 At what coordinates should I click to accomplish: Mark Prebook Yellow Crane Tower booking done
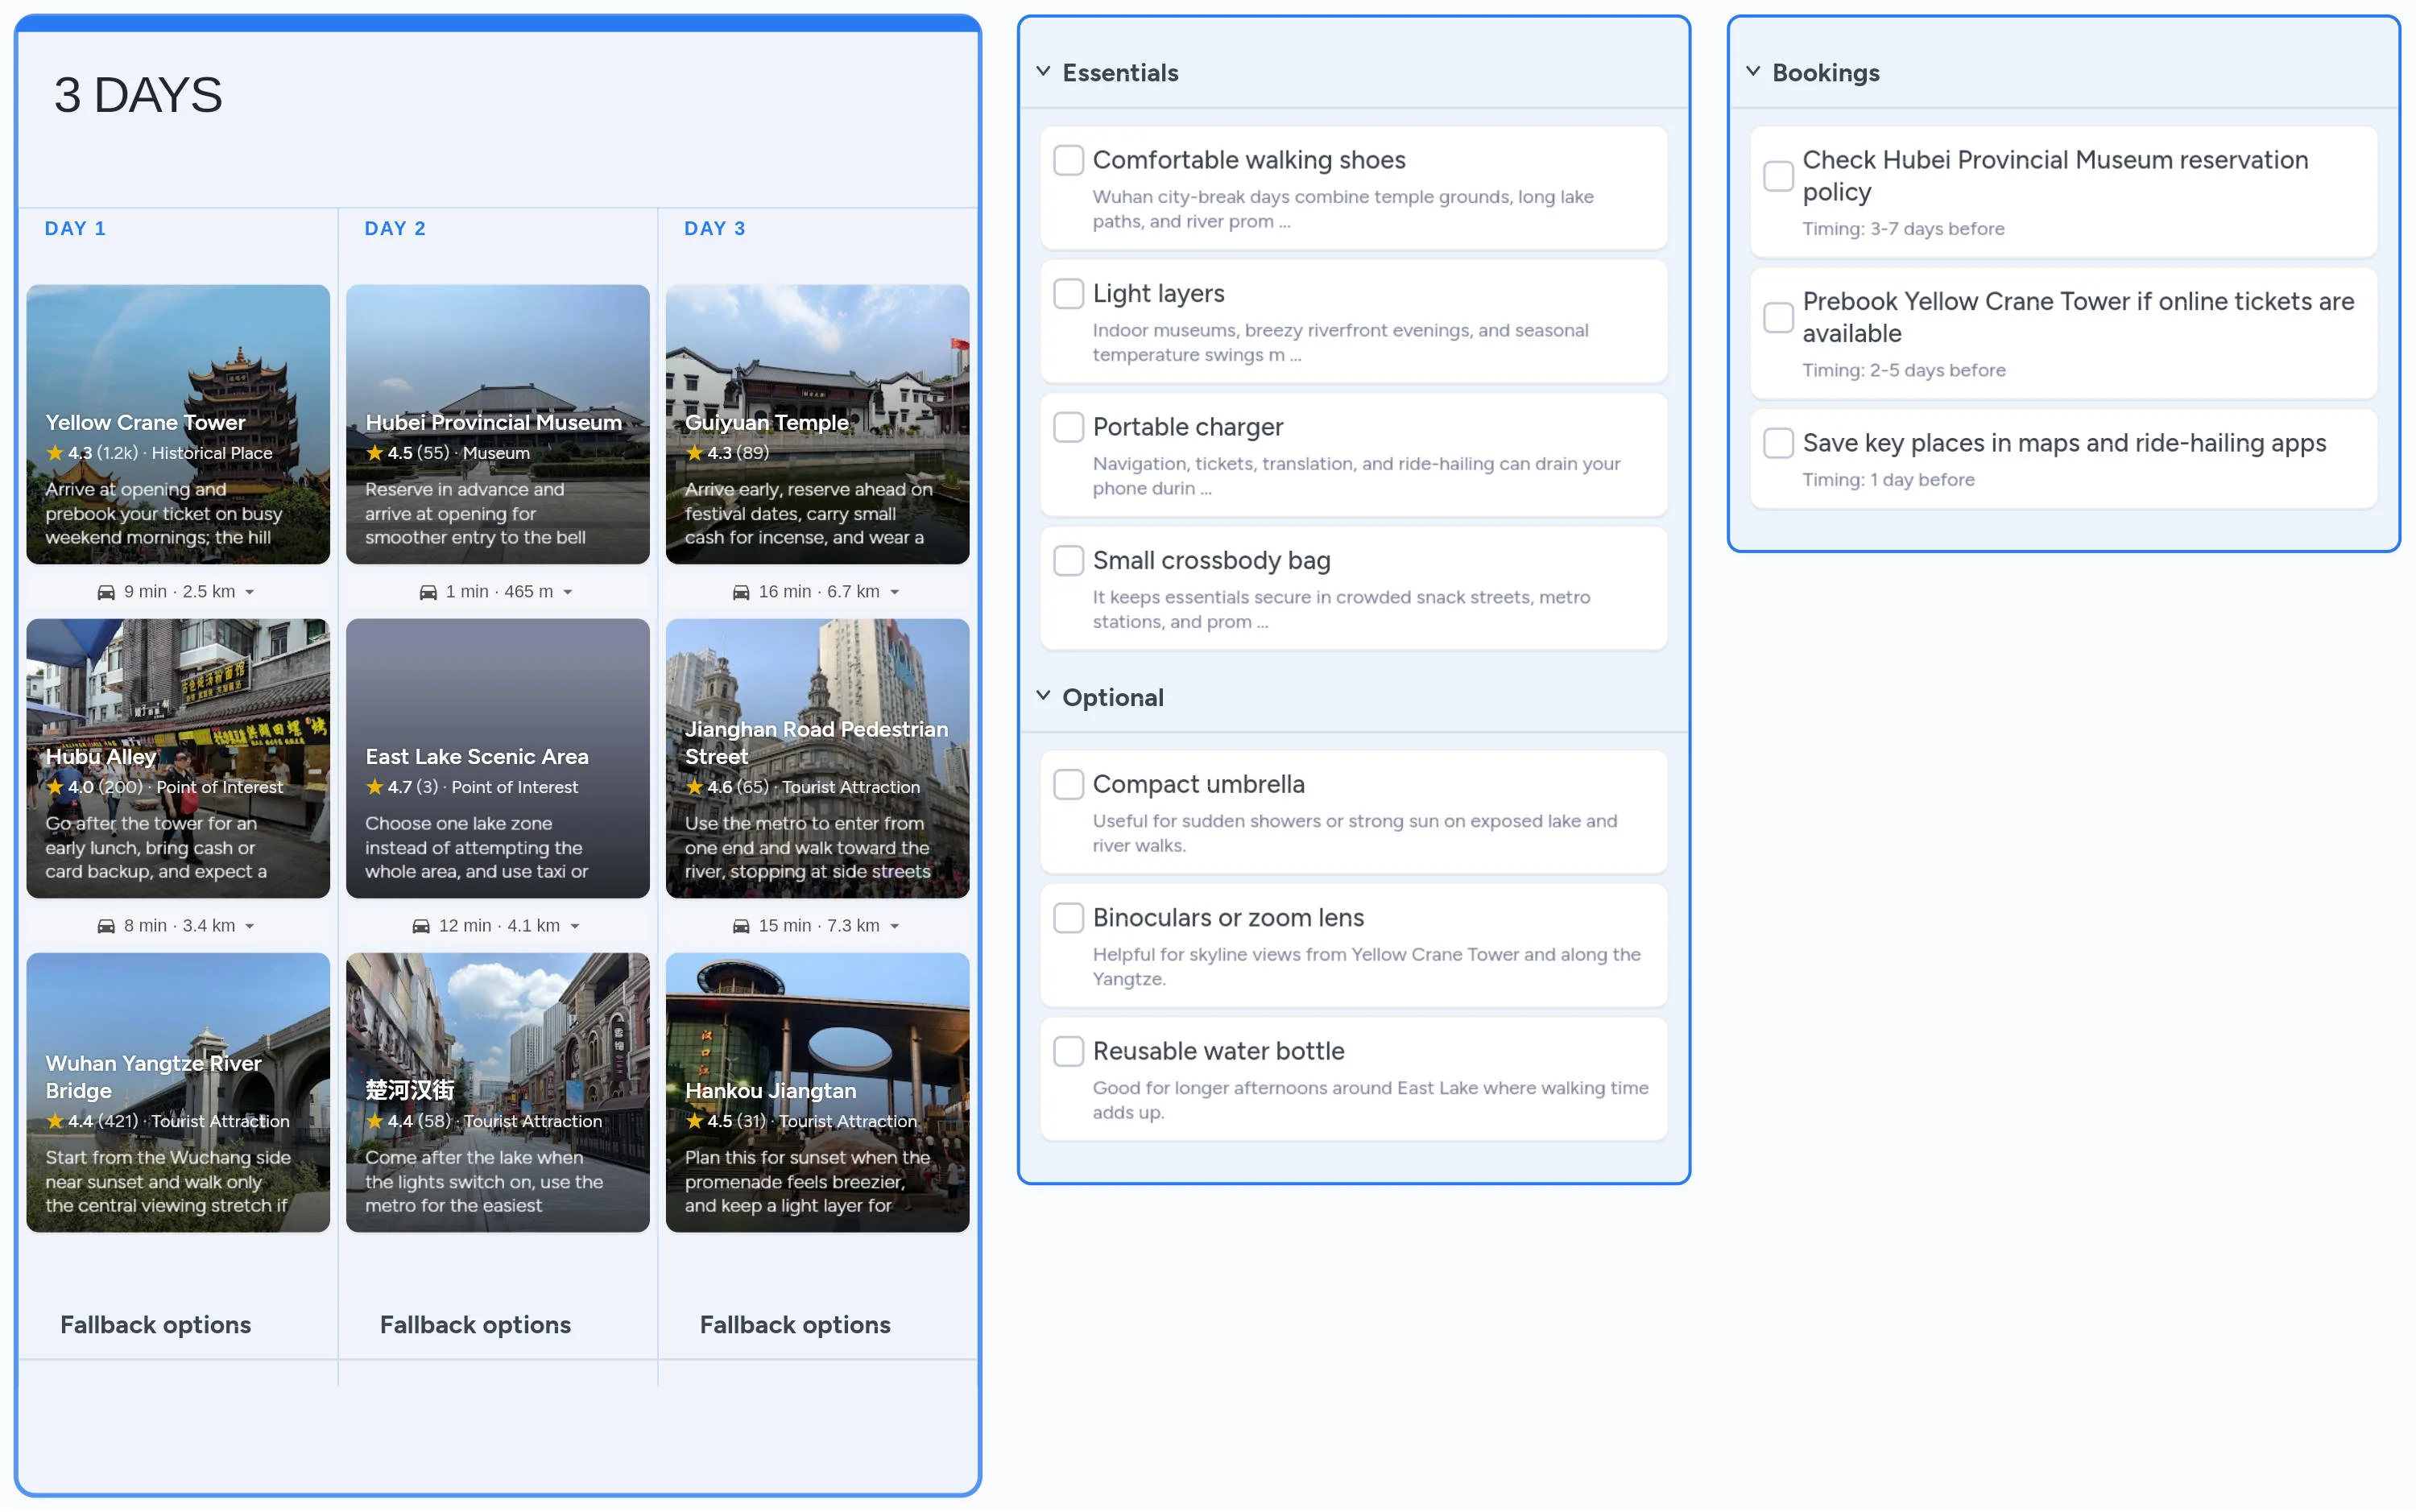[1778, 318]
